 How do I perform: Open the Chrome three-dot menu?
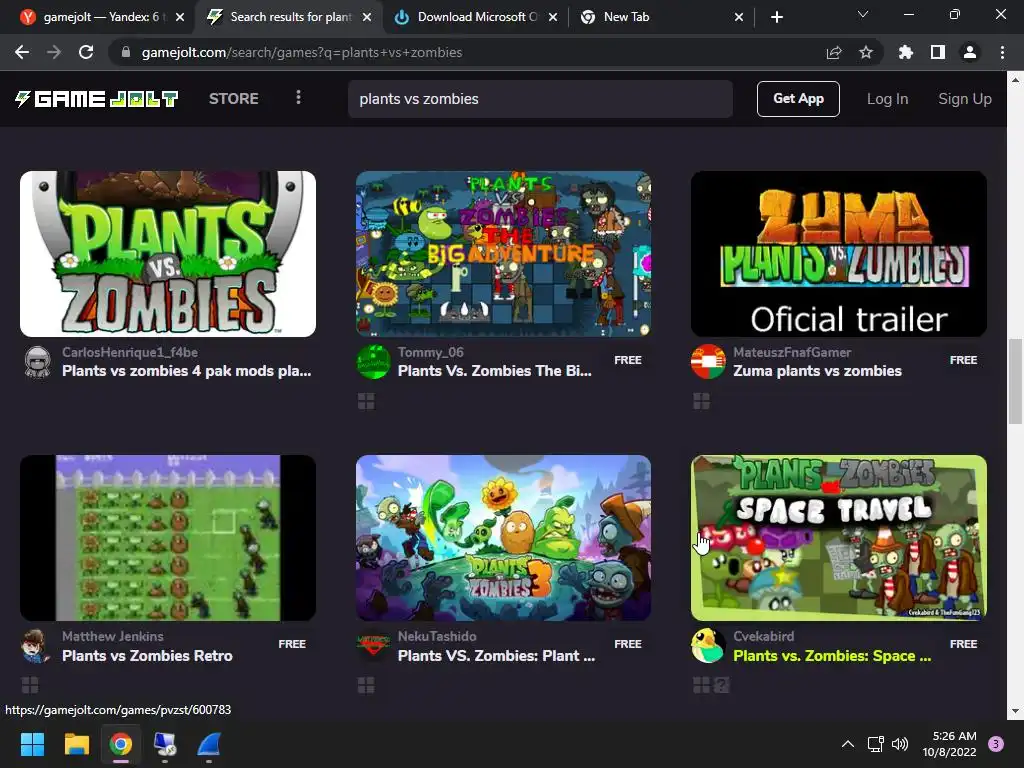point(1002,52)
